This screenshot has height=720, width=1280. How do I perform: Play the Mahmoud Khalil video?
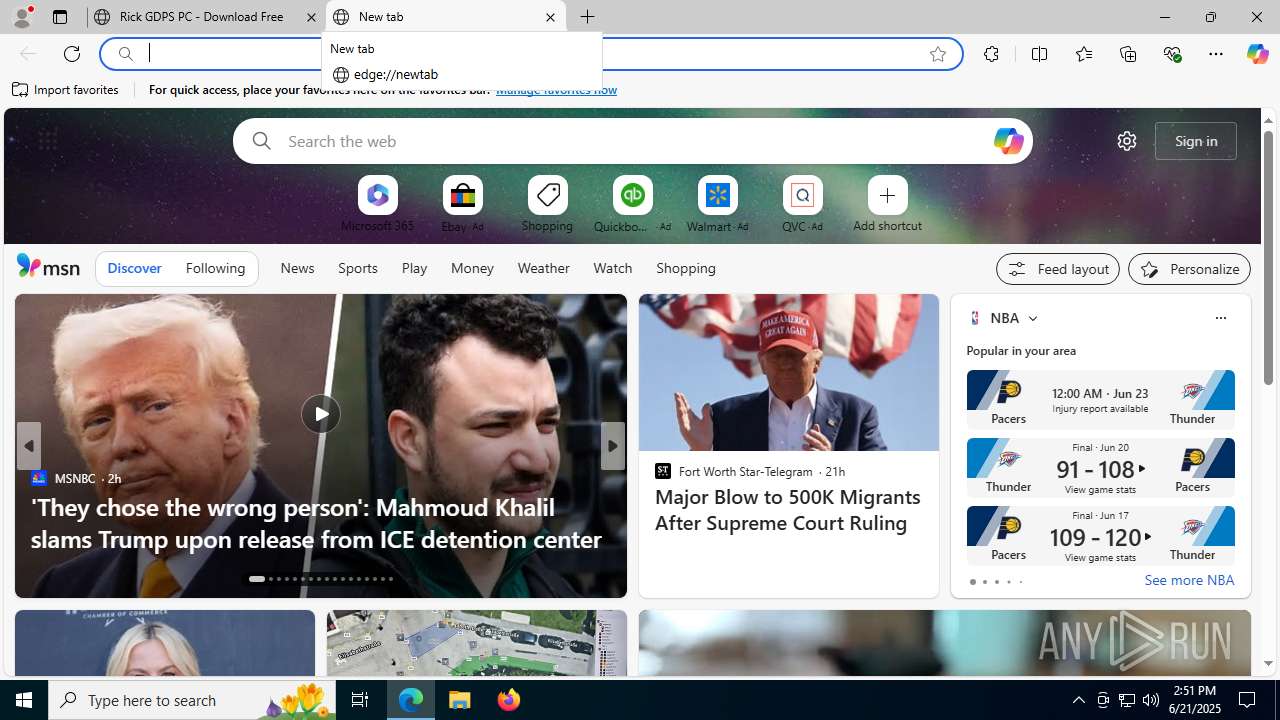[x=320, y=414]
